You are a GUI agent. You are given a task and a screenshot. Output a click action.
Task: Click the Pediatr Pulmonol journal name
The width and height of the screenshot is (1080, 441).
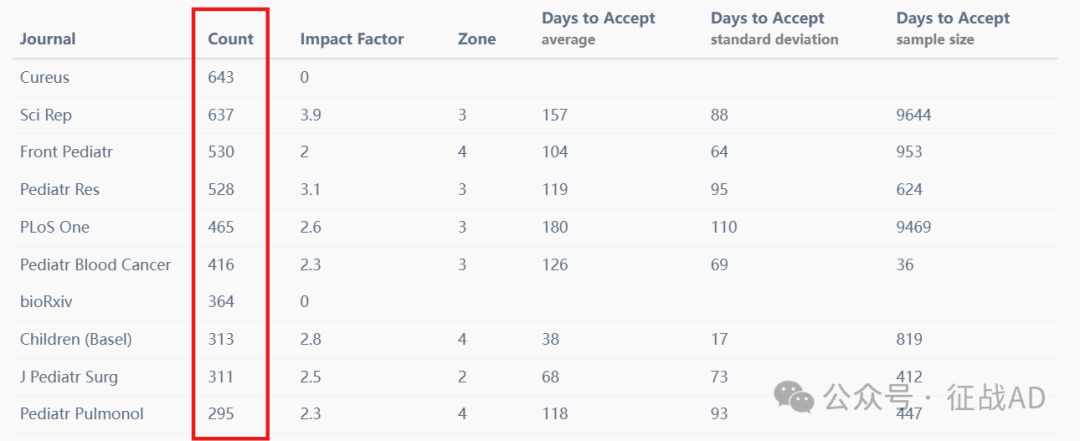(82, 413)
